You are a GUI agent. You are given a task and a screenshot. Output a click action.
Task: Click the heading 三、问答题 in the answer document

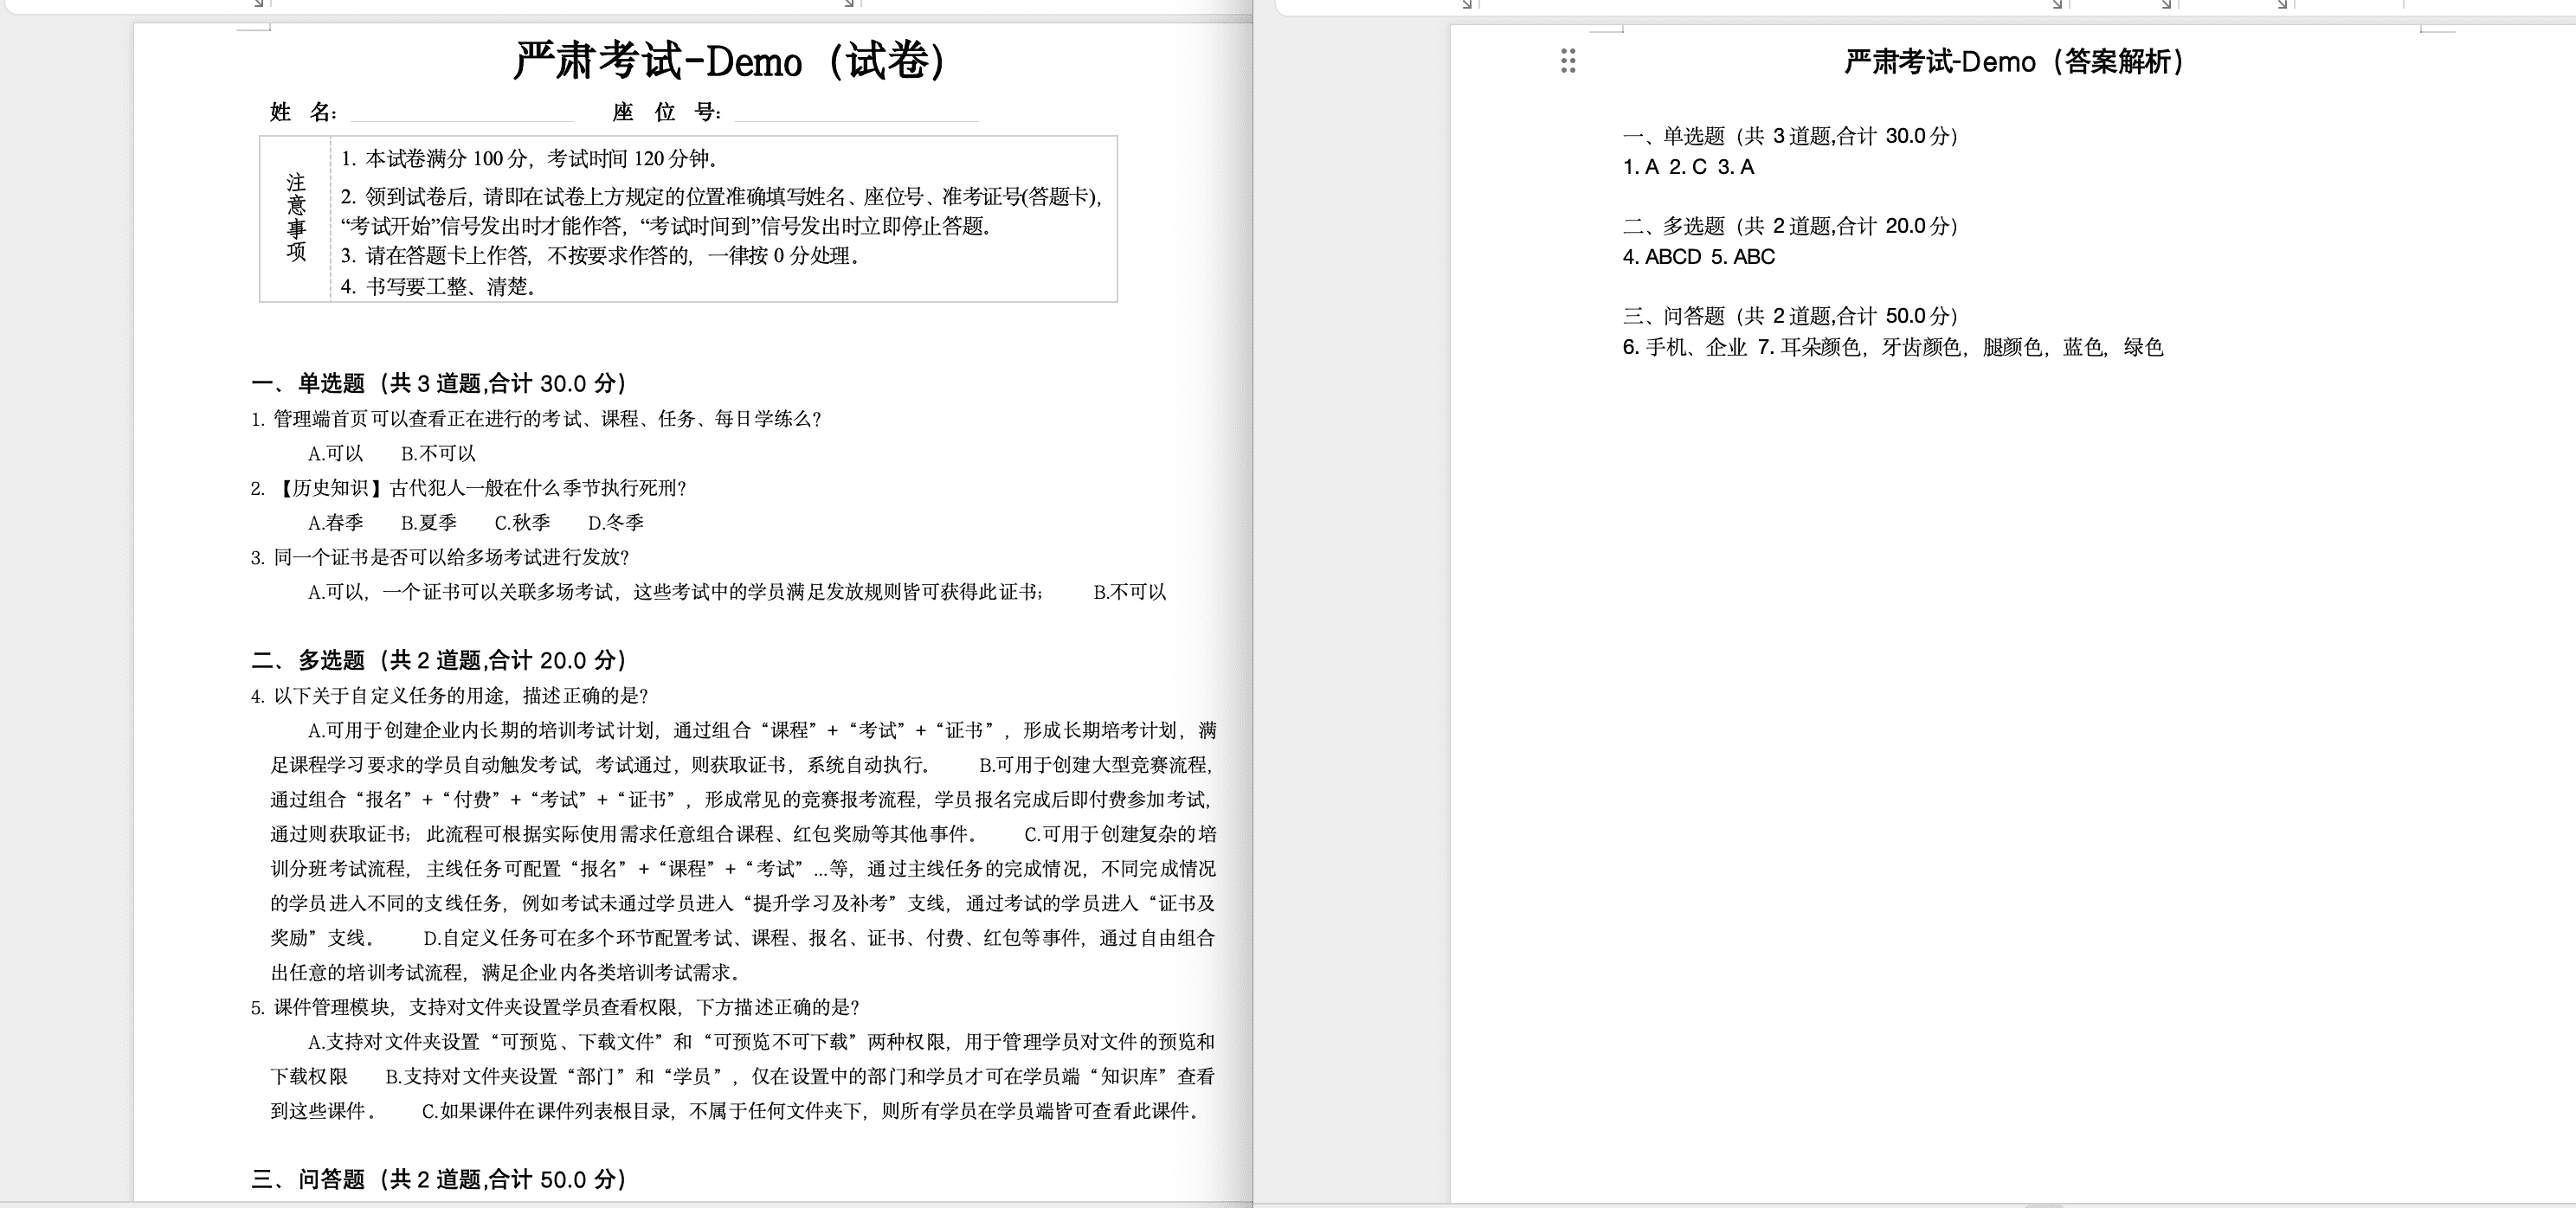[1790, 314]
